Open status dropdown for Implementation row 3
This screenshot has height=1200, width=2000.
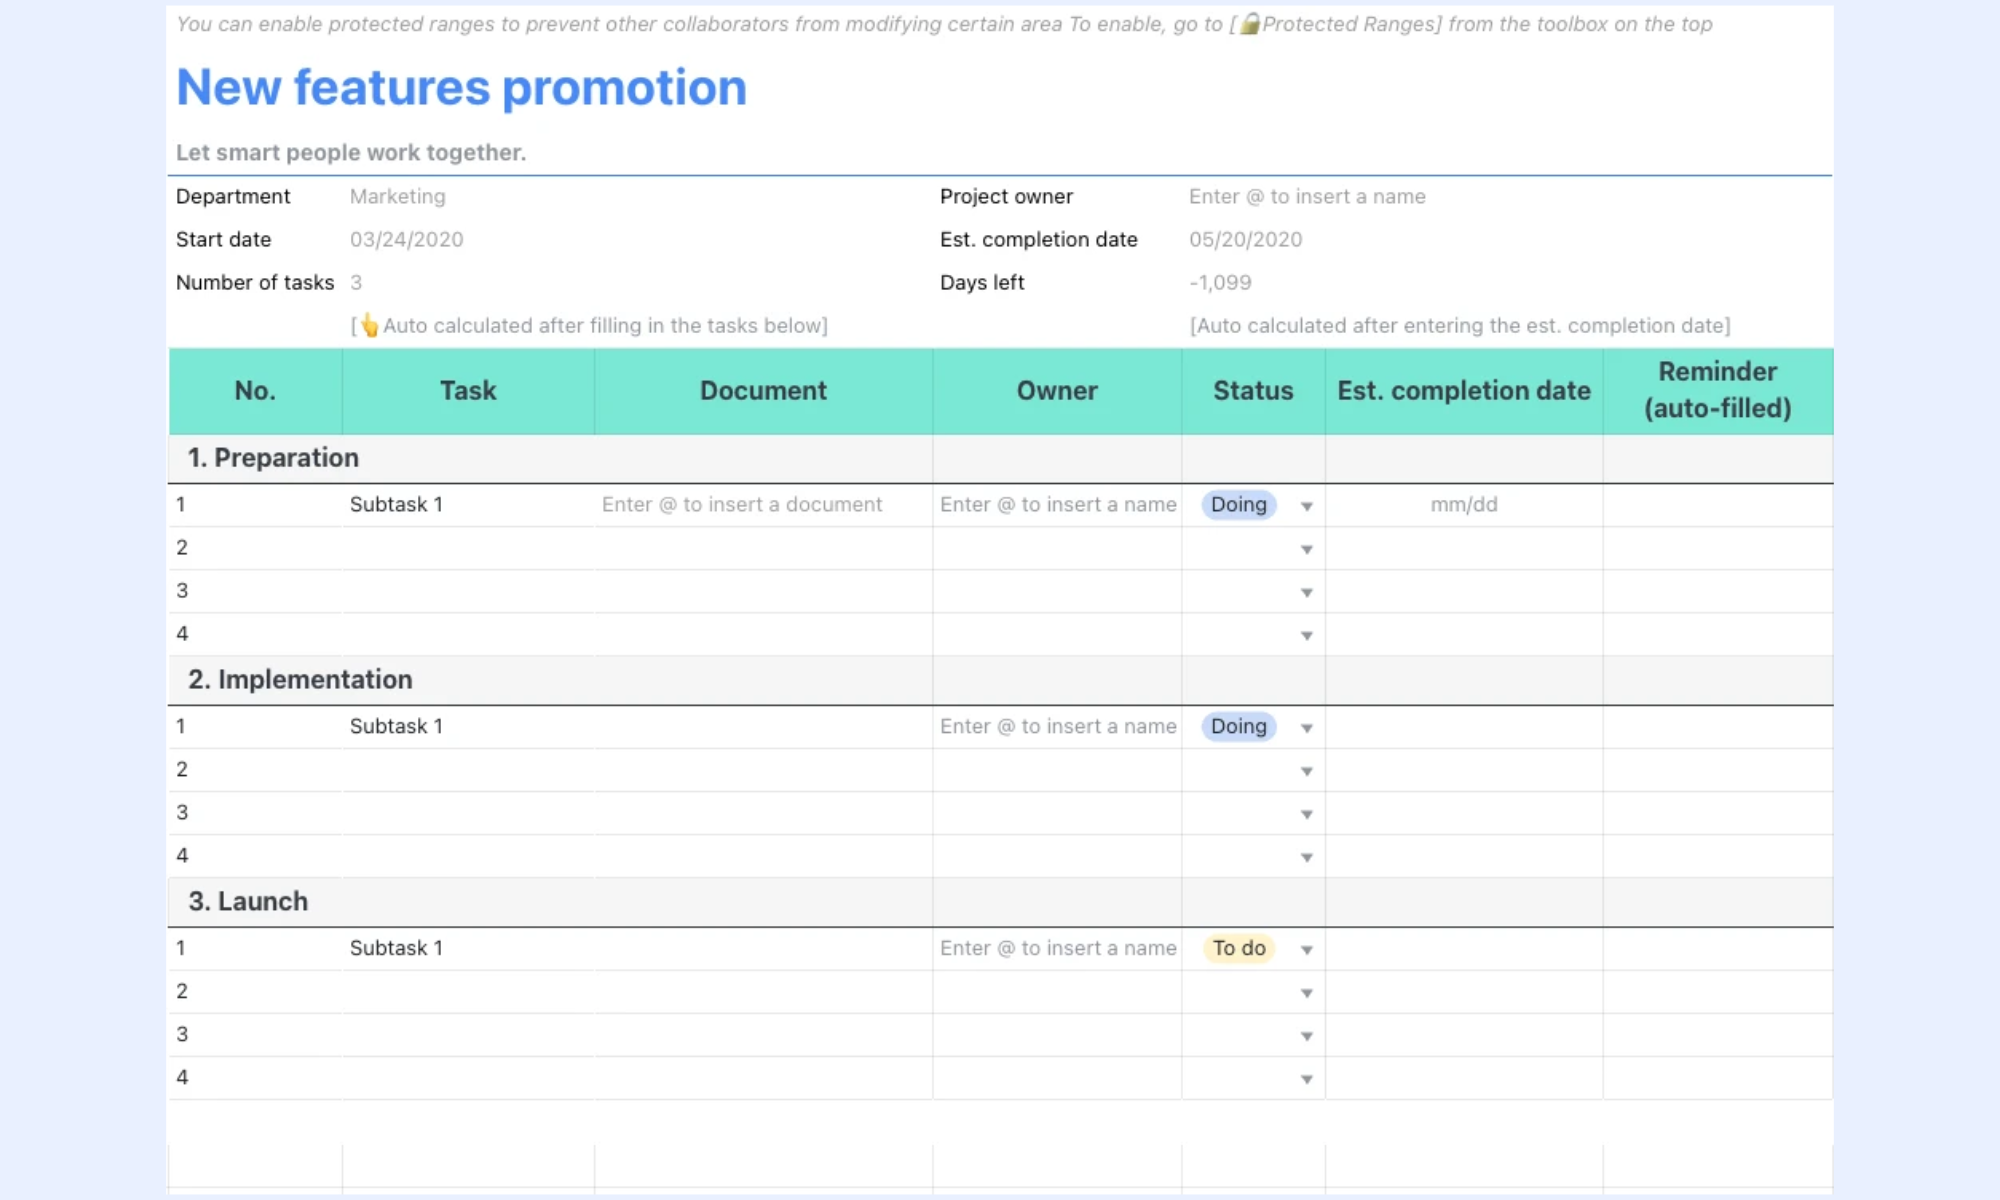(1306, 814)
